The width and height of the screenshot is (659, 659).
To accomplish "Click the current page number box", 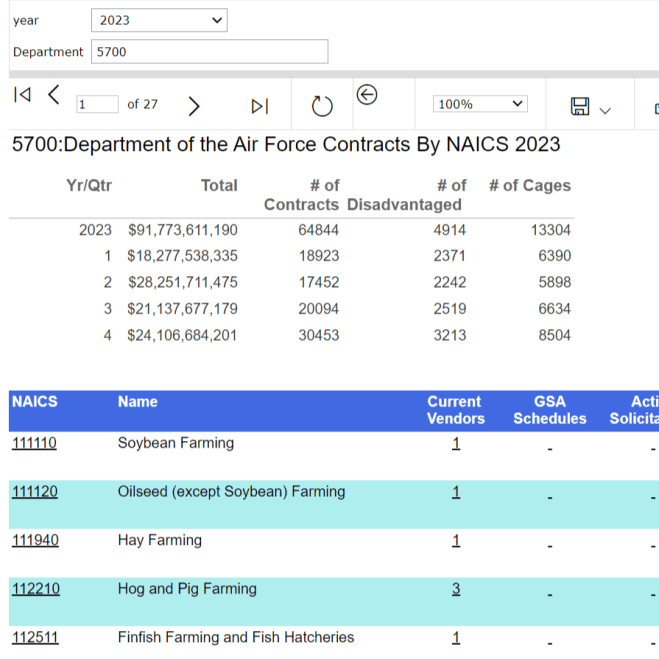I will (97, 104).
